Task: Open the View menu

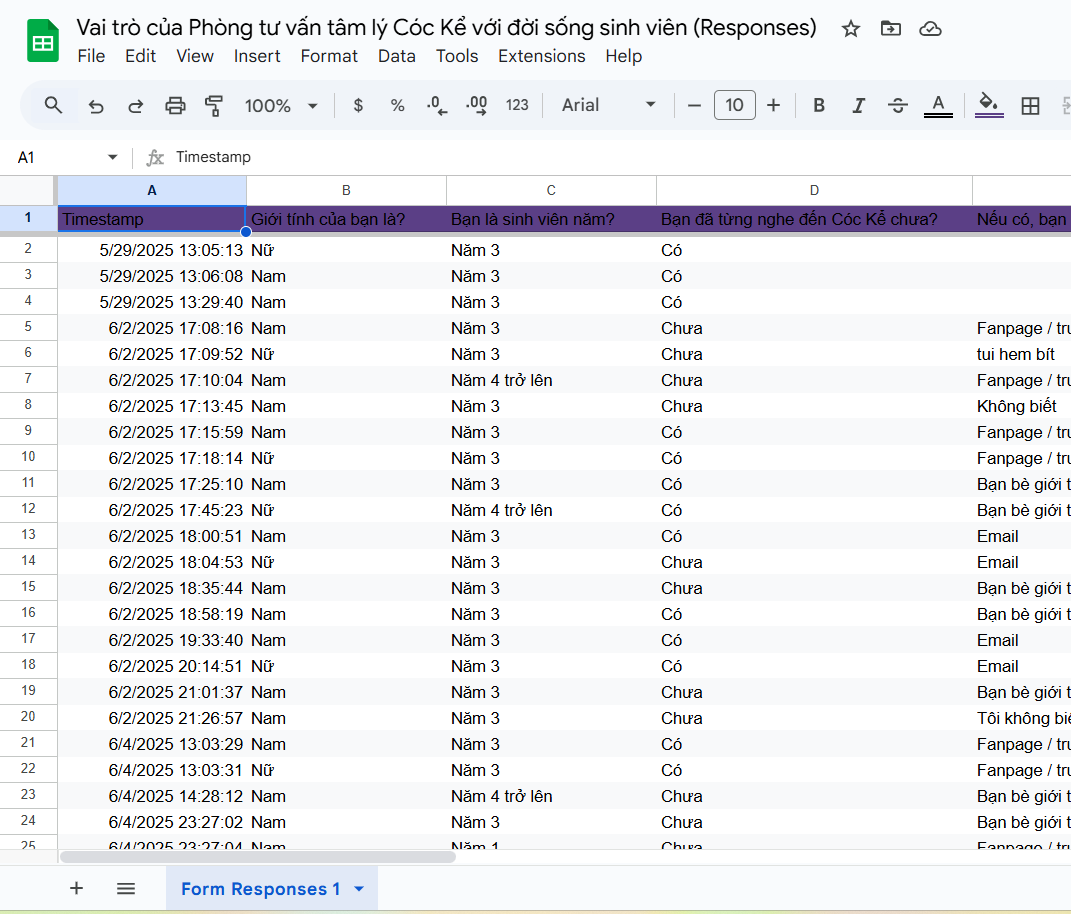Action: [x=195, y=56]
